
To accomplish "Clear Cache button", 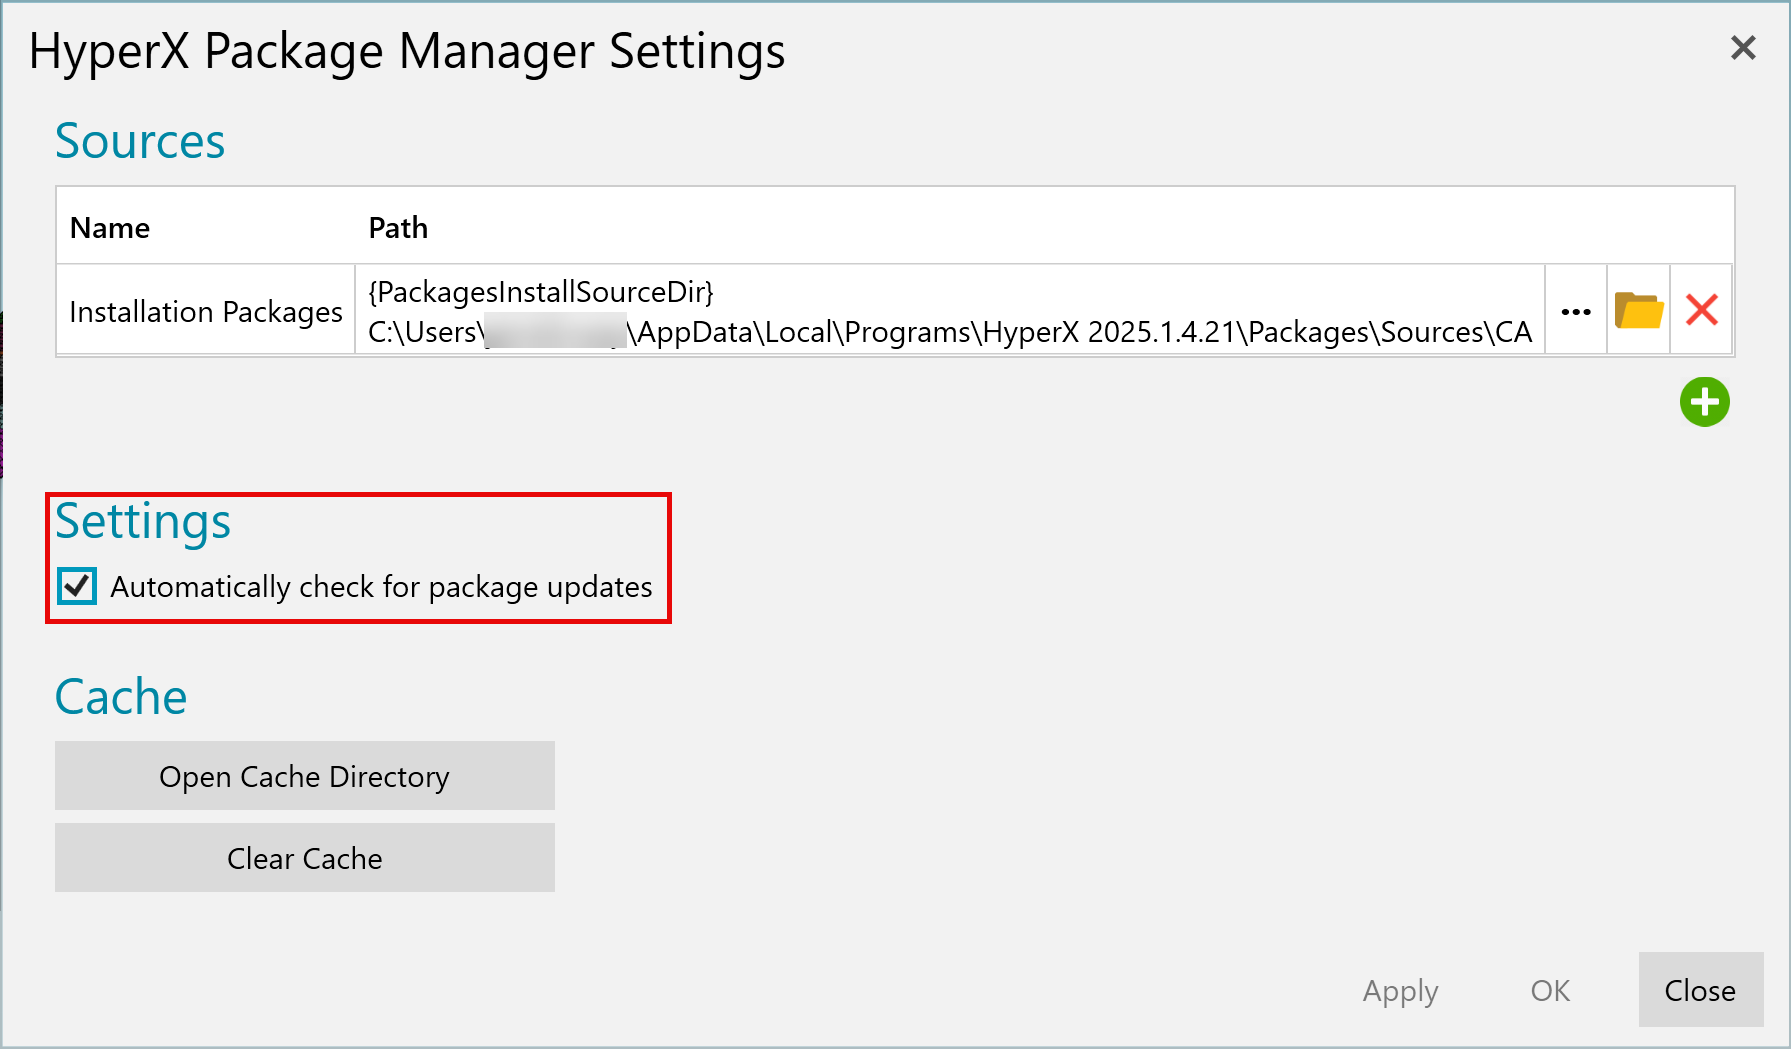I will pos(305,858).
